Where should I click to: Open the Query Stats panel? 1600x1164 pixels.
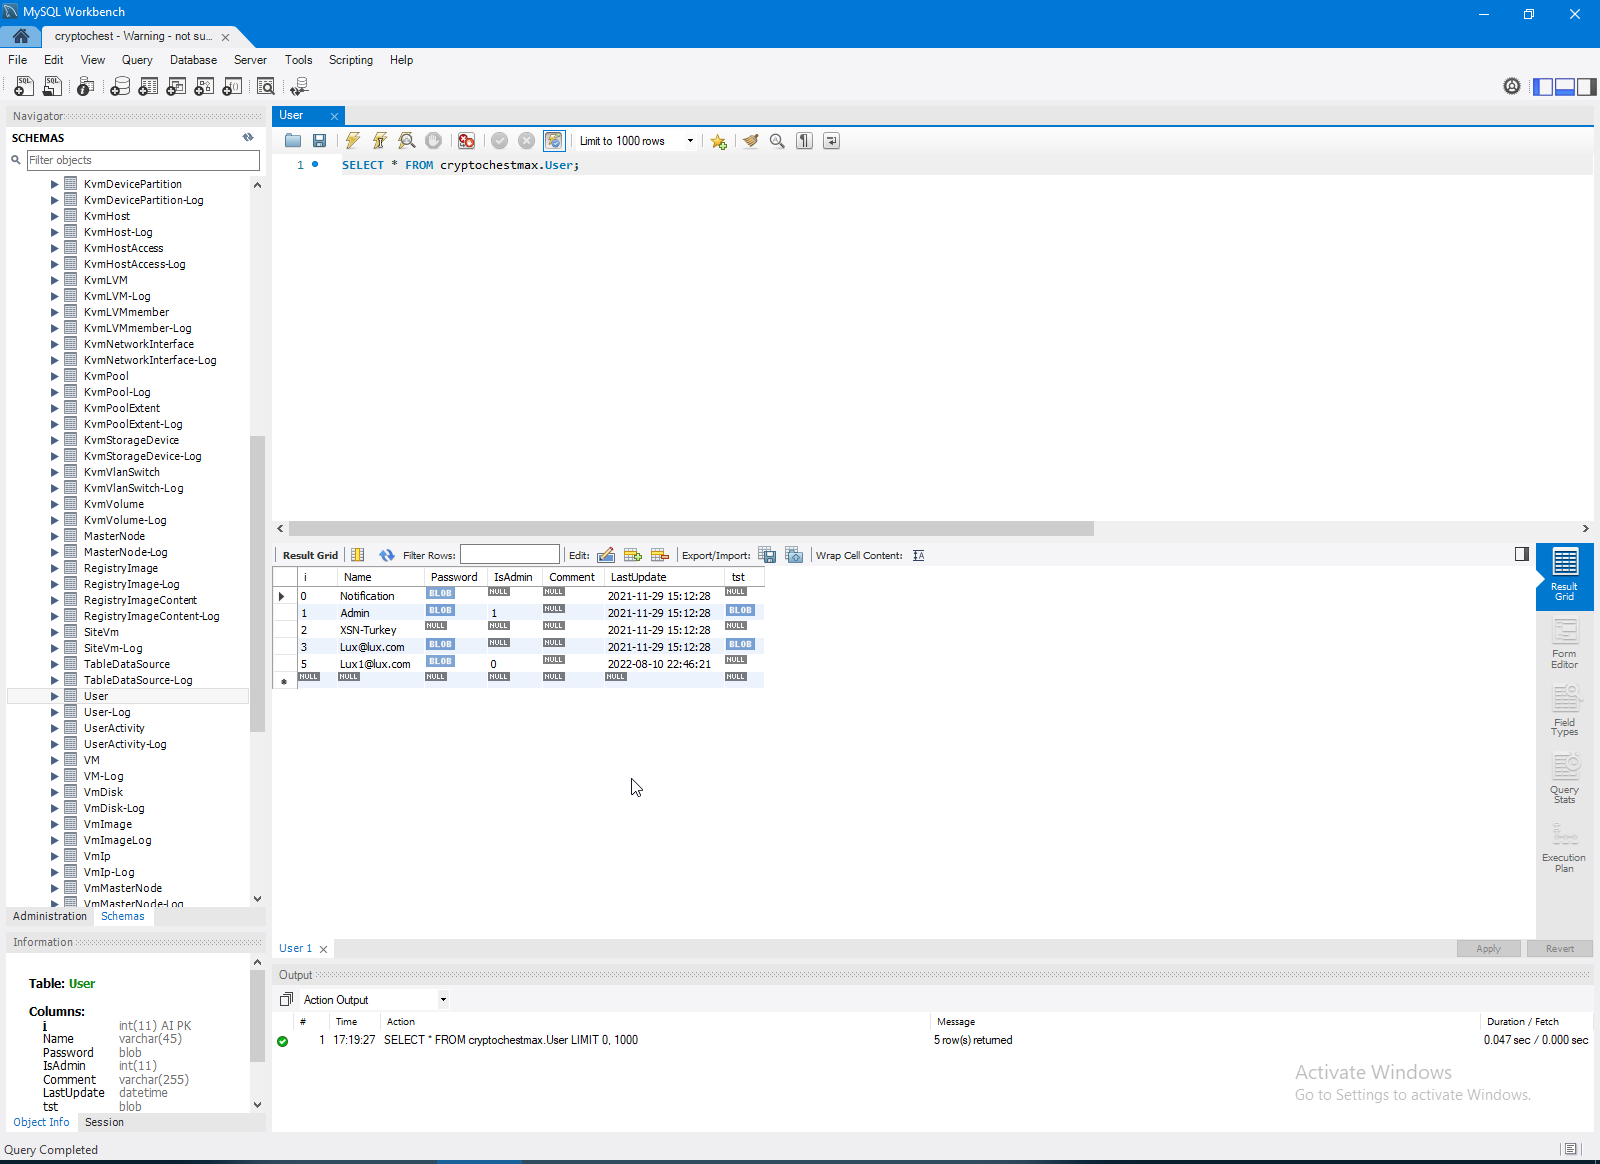1565,779
